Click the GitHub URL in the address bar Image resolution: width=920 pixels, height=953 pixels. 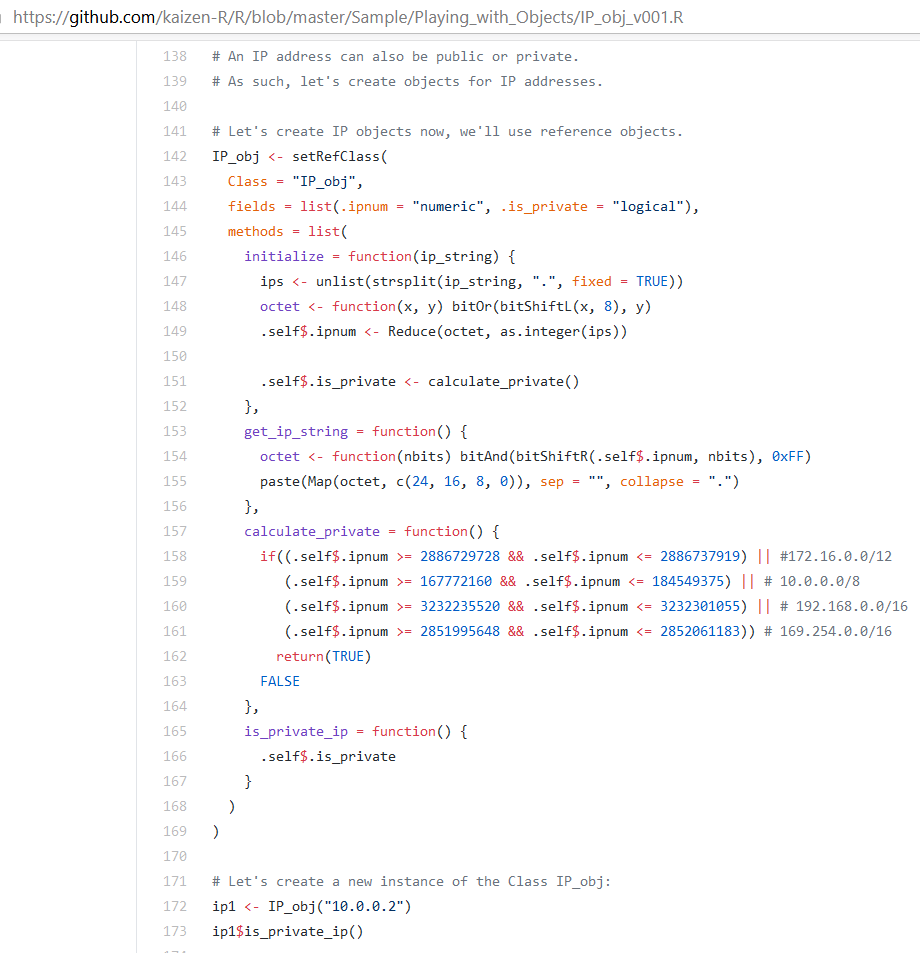click(x=348, y=17)
